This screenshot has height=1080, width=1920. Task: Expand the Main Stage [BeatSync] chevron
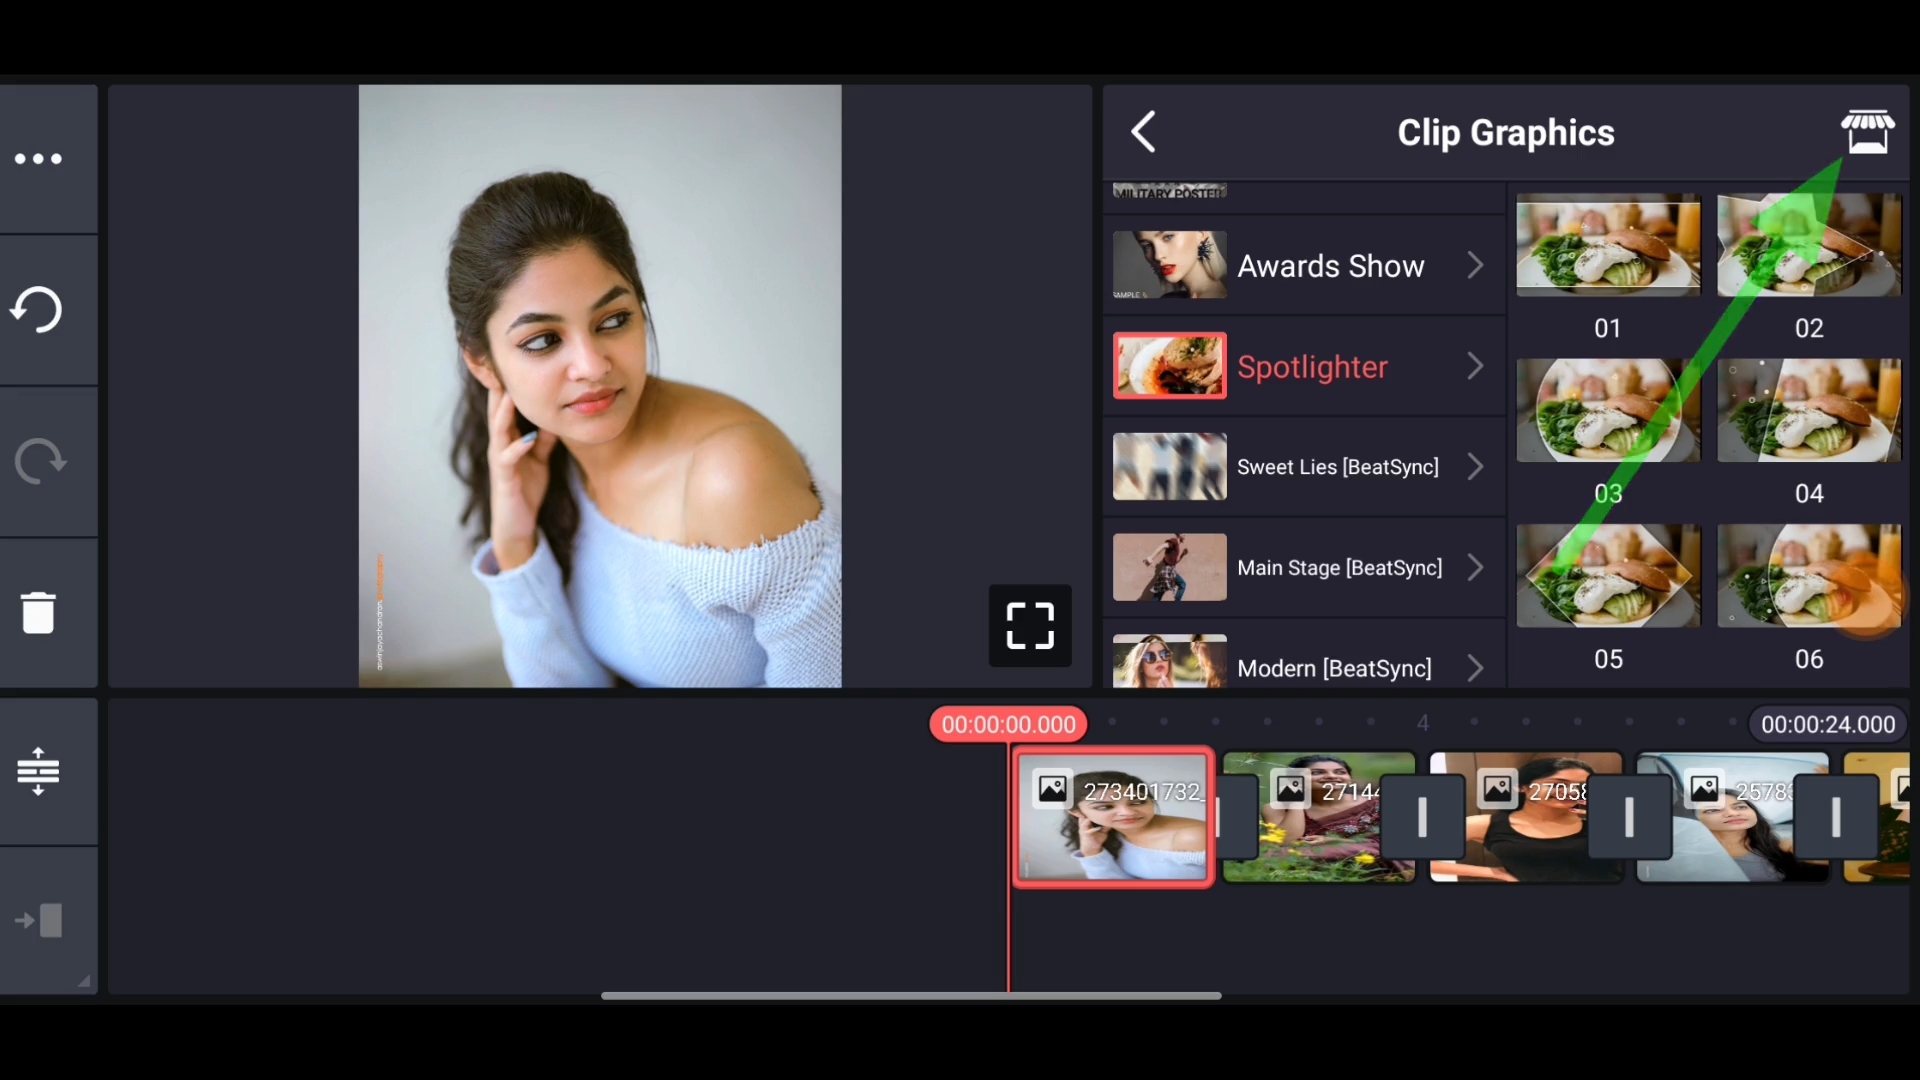click(1475, 568)
